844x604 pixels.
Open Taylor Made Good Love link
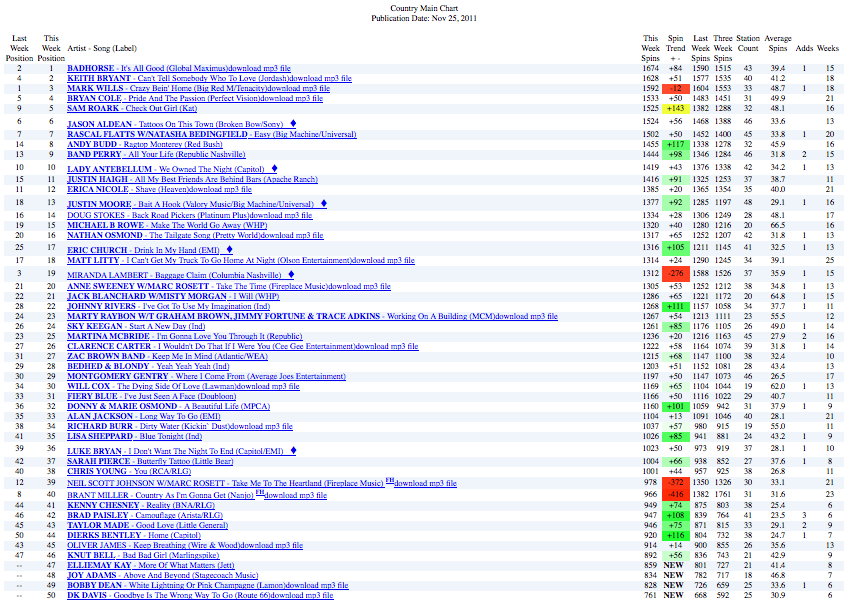tap(147, 525)
